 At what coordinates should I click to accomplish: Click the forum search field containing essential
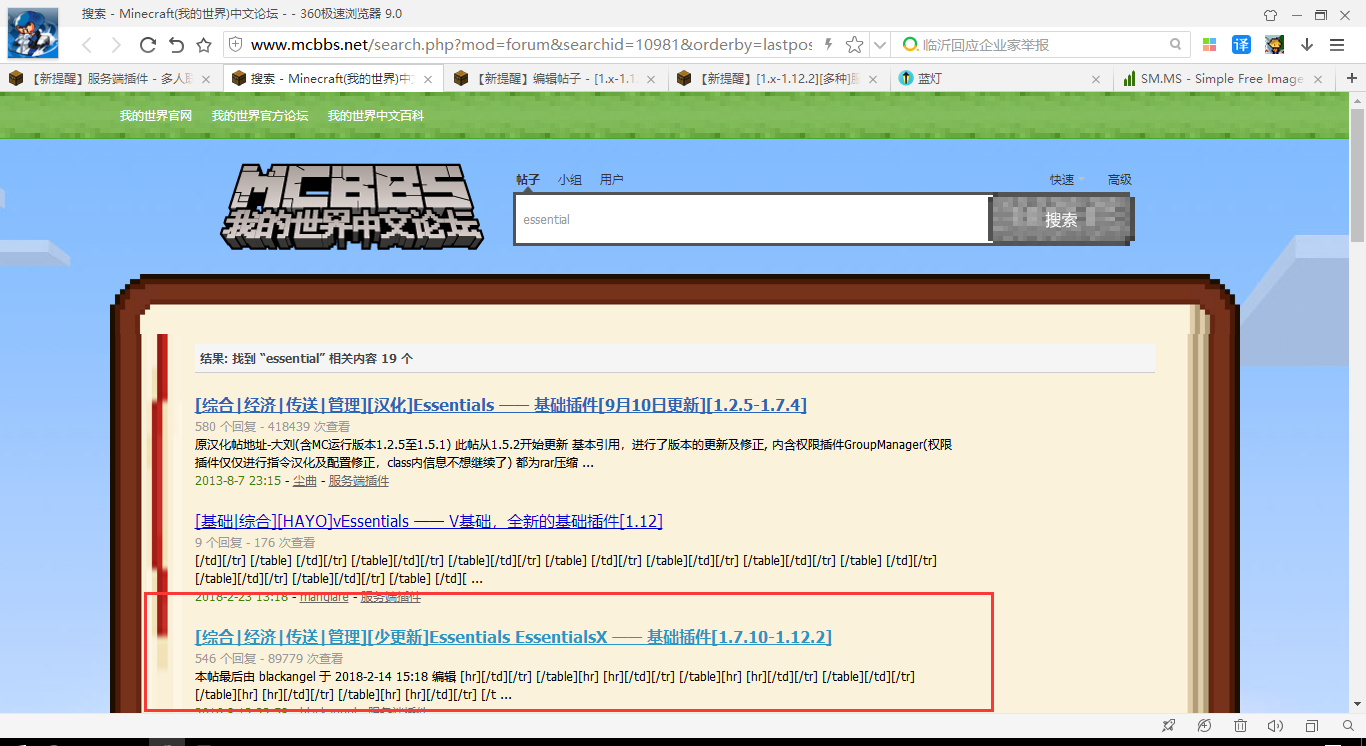click(x=753, y=219)
